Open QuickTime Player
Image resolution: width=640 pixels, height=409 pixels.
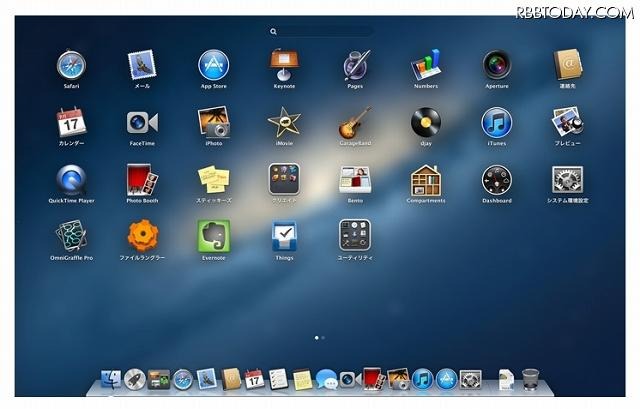(71, 180)
